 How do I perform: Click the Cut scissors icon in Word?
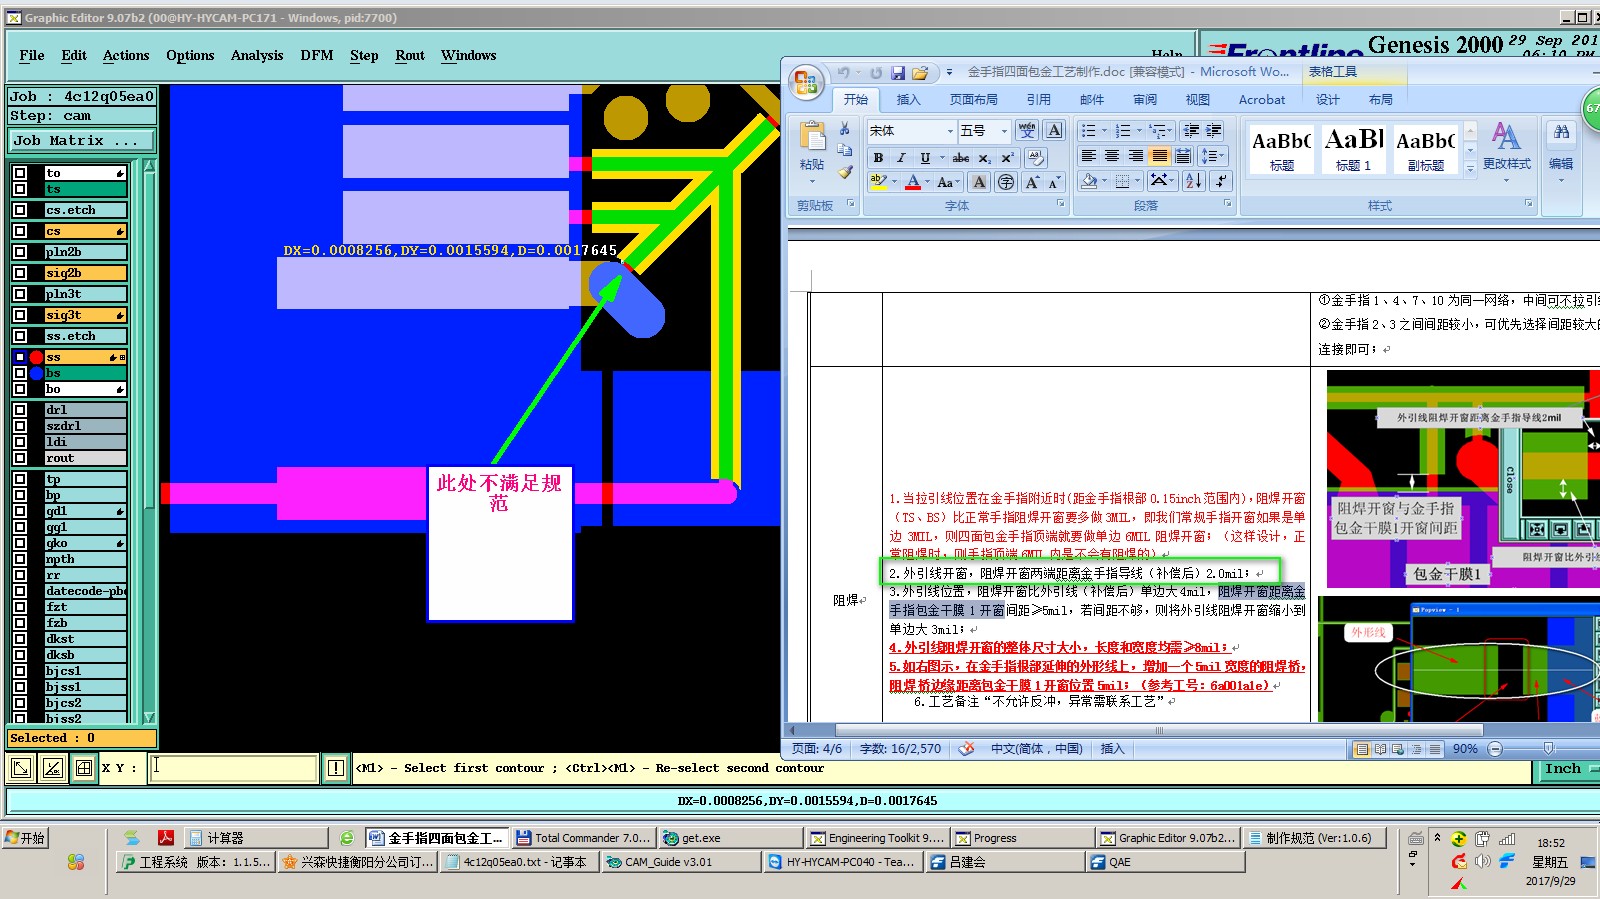845,129
